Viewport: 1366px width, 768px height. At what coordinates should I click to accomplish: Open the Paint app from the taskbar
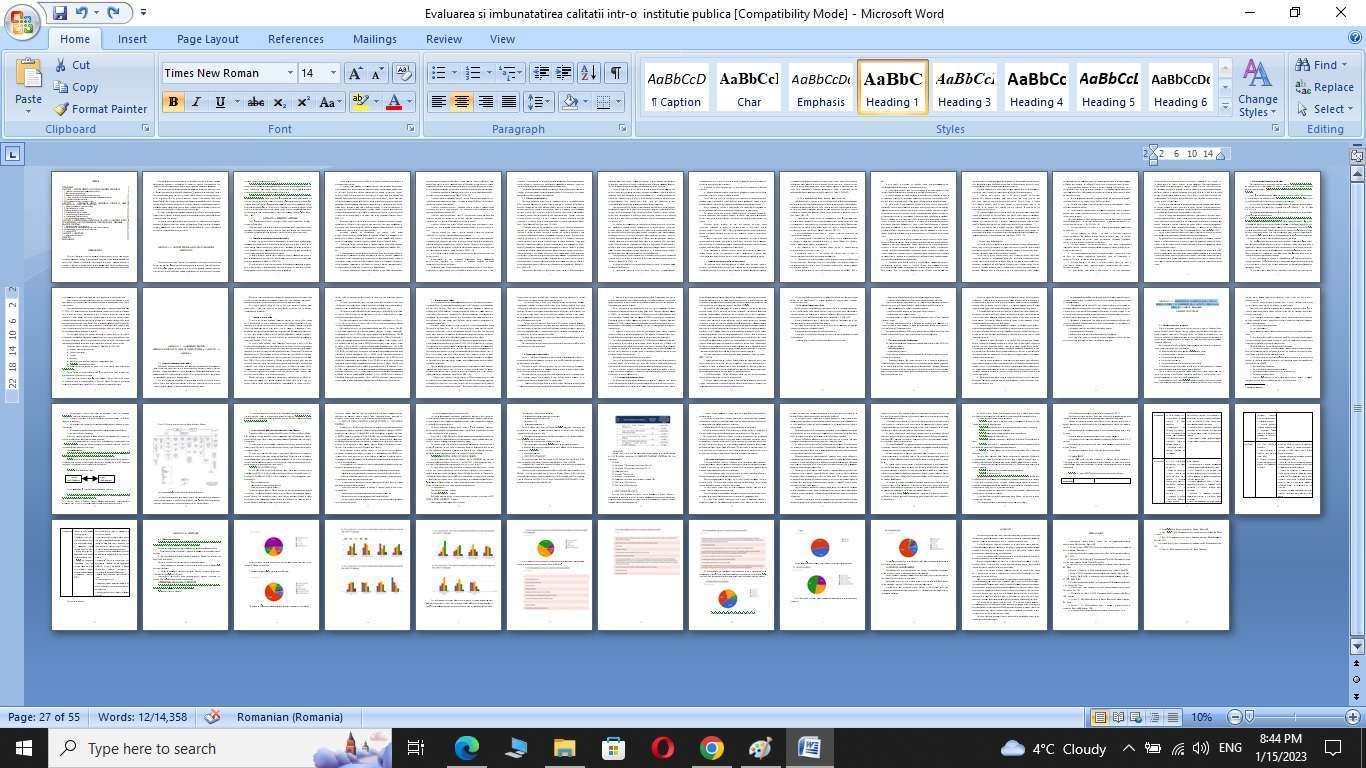coord(760,748)
